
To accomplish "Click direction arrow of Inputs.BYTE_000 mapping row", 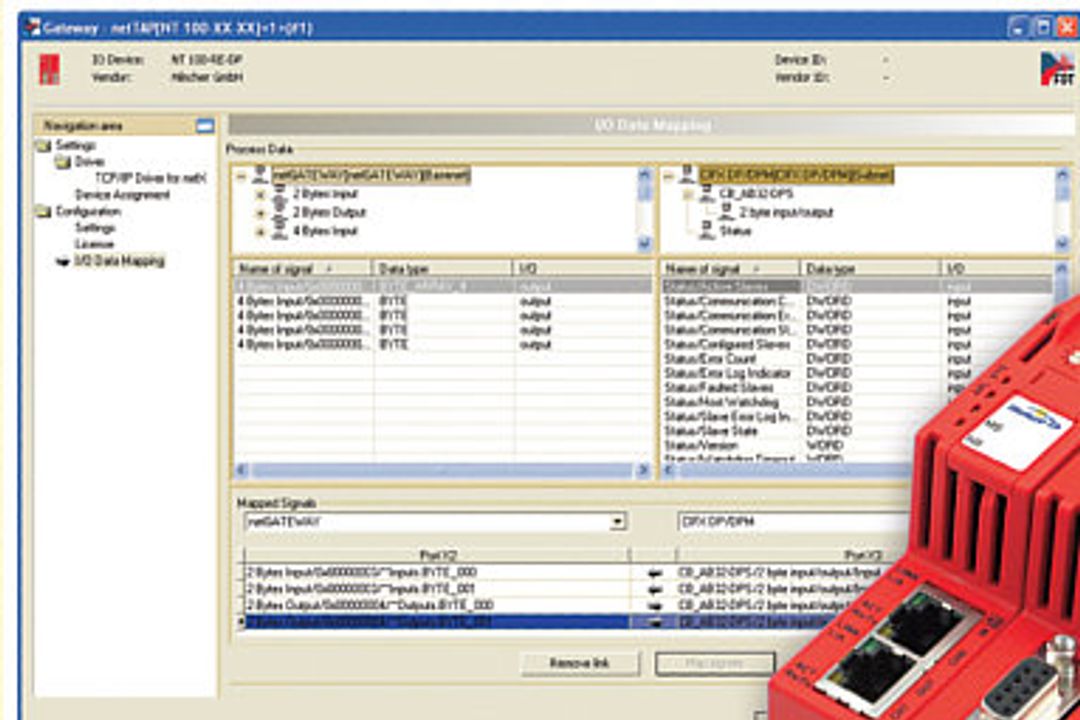I will (x=654, y=573).
